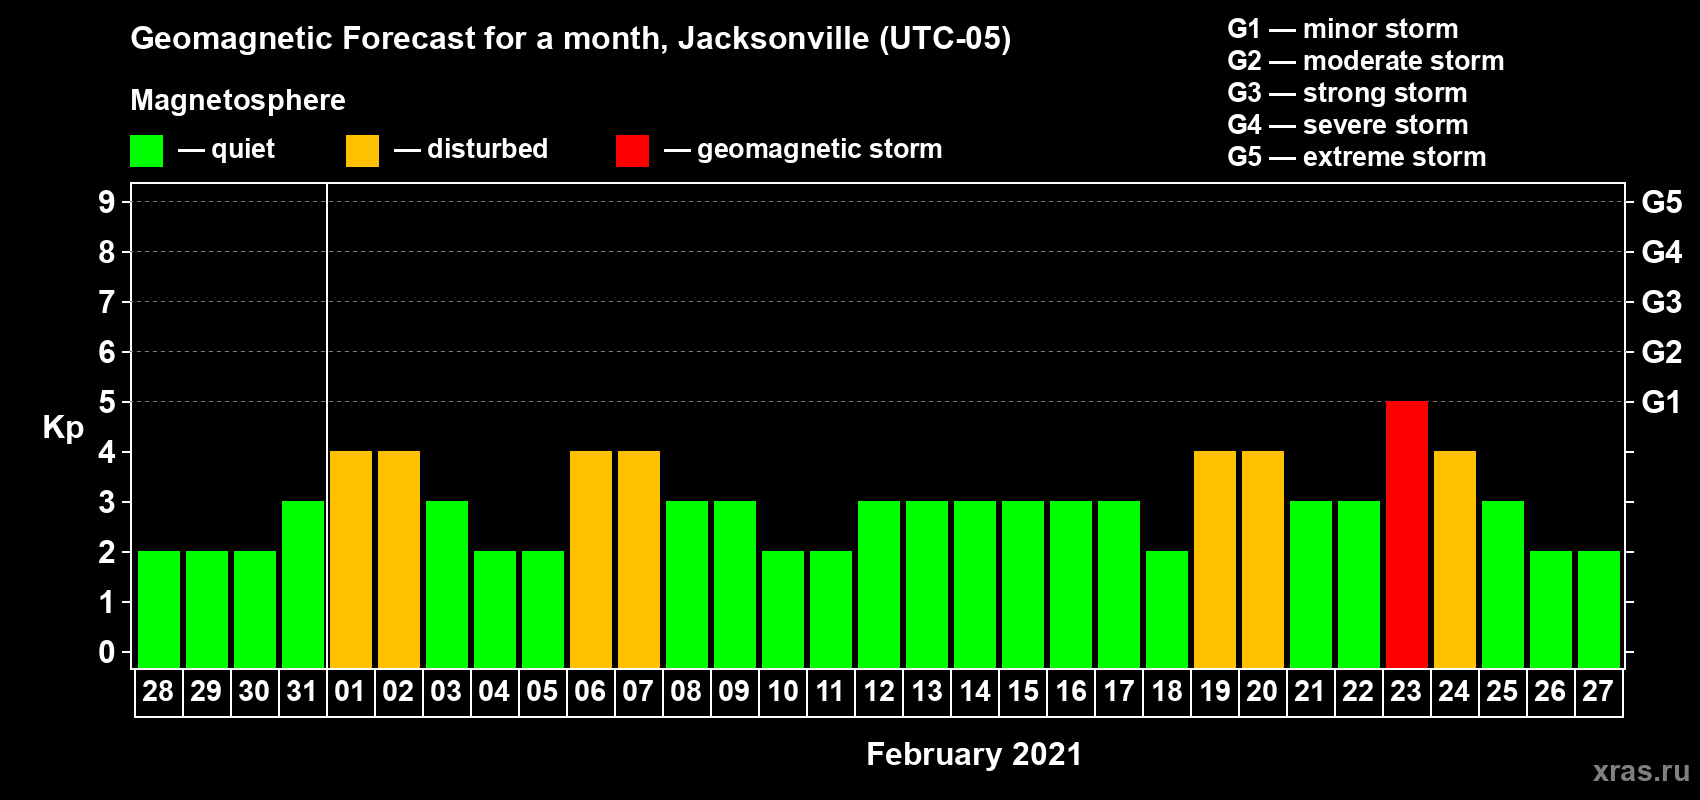Select the green bar for day 03
Screen dimensions: 1700x800
(x=447, y=585)
